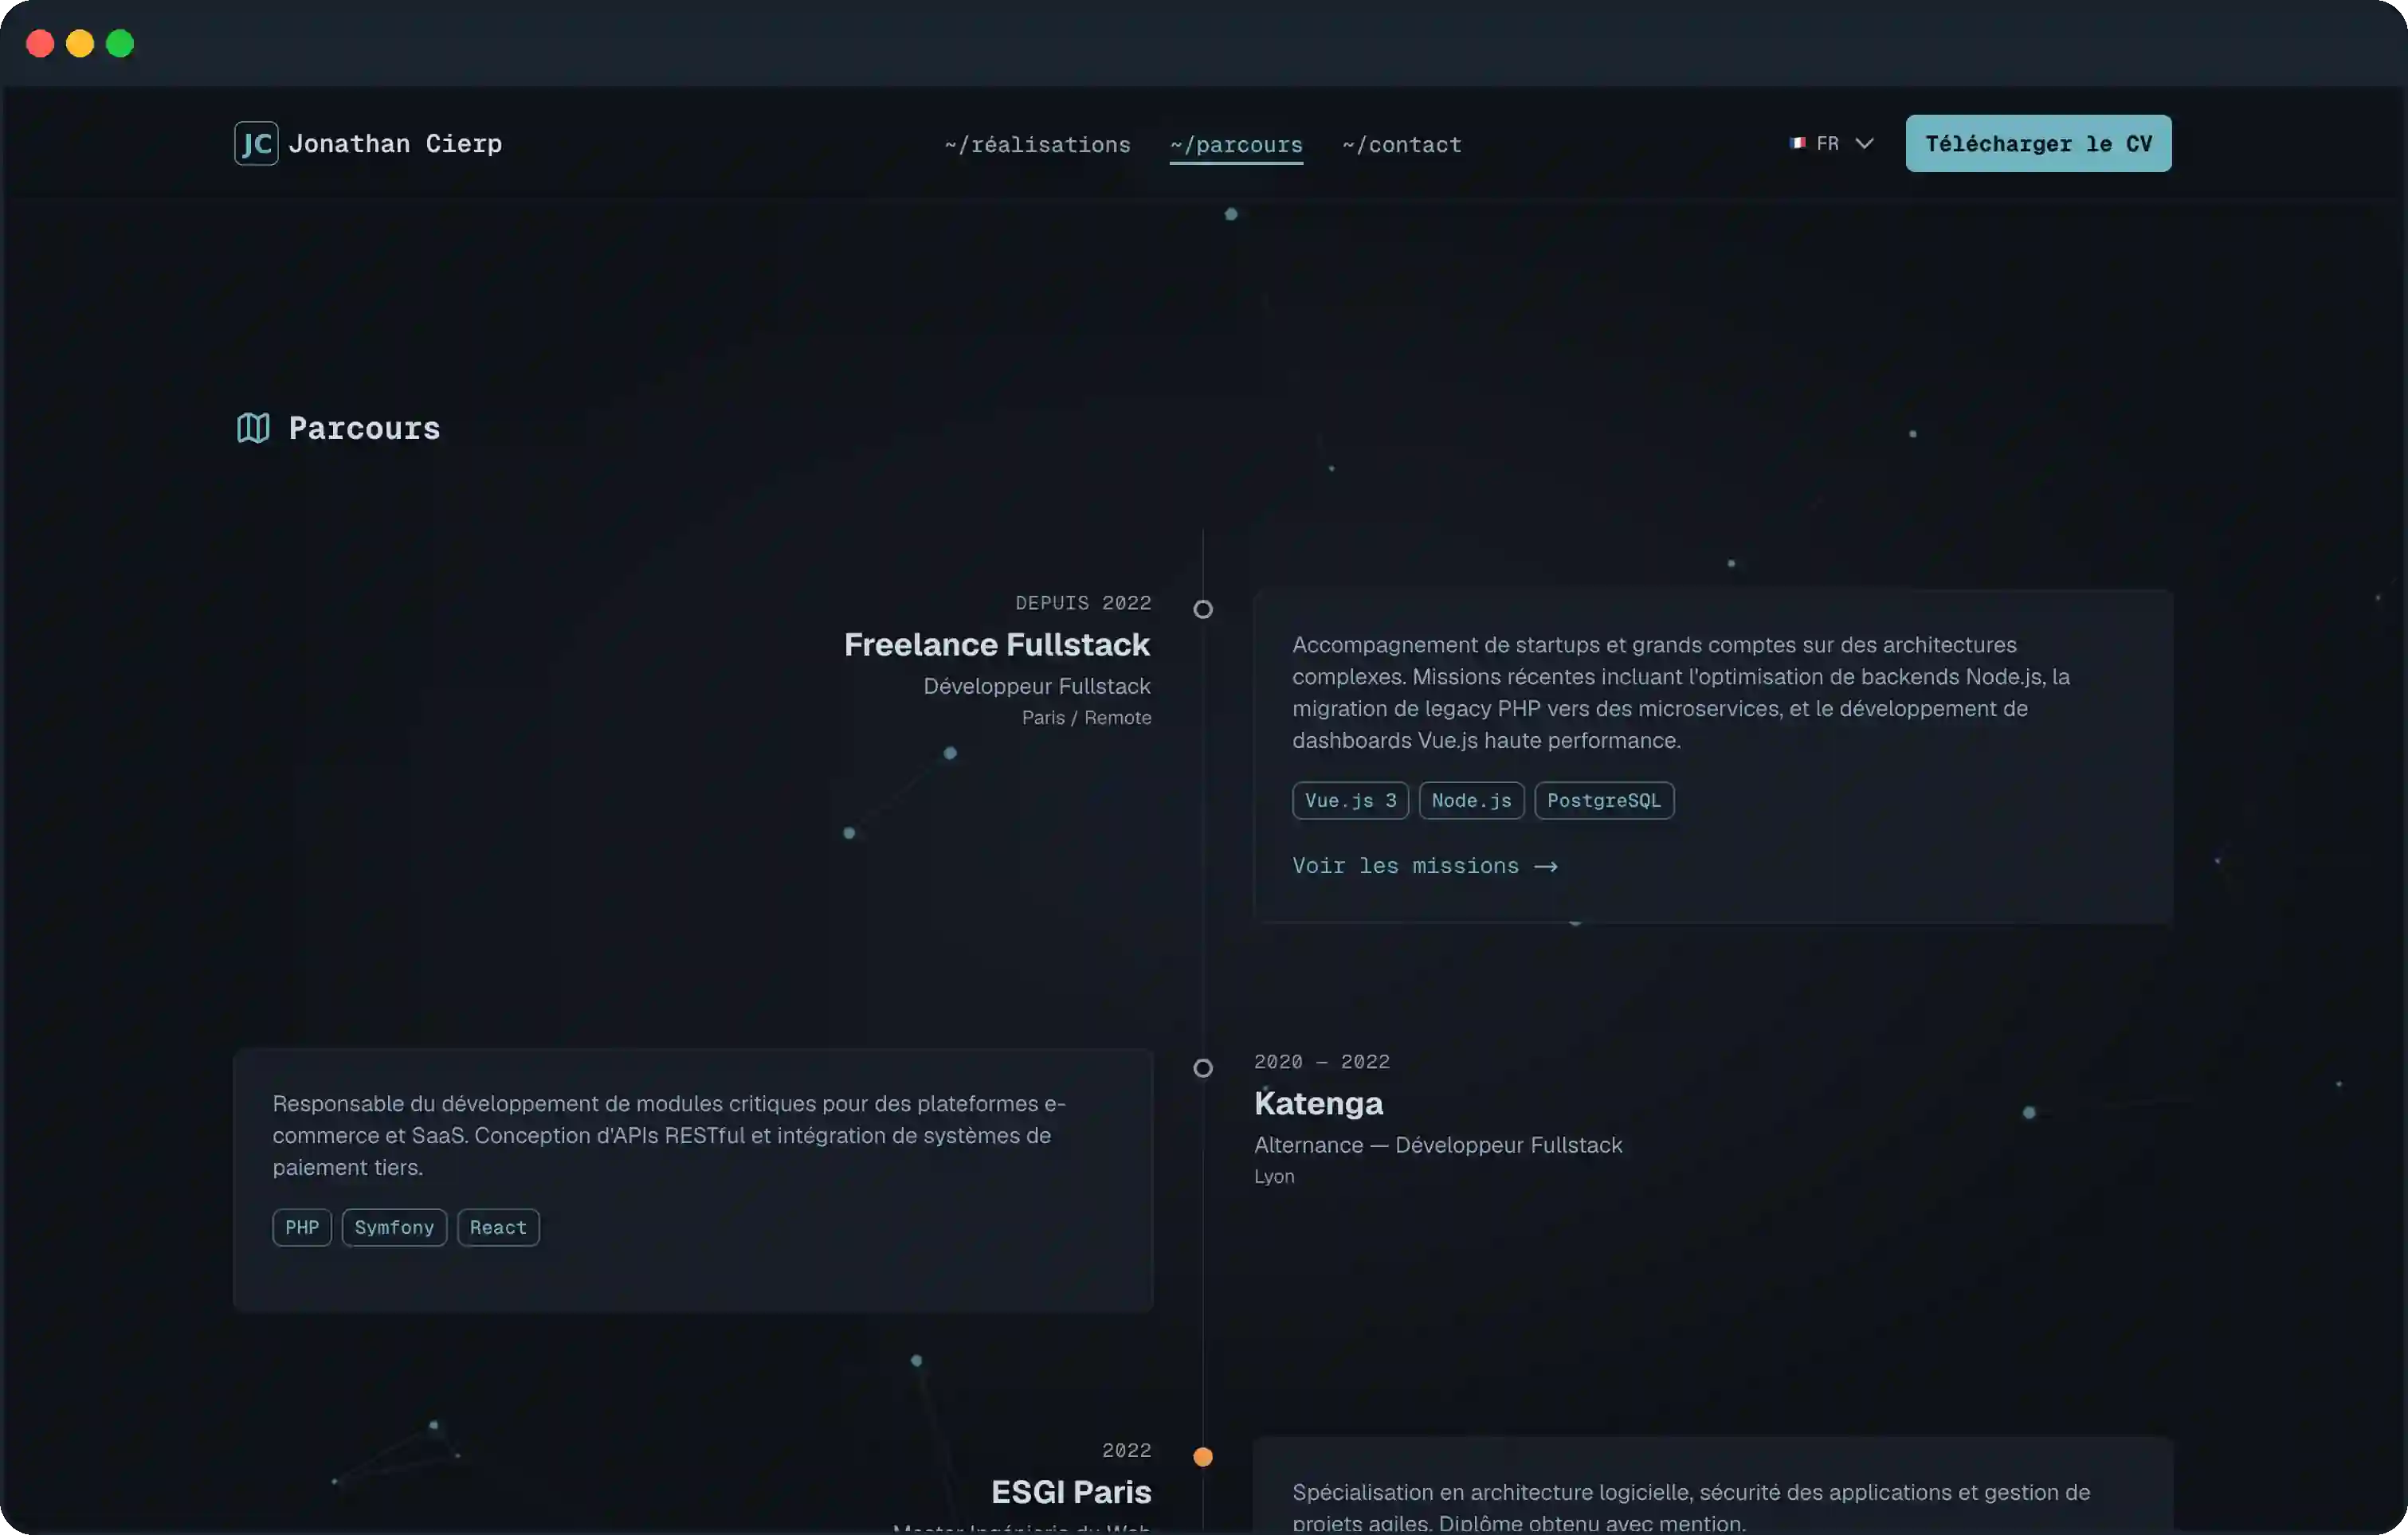Click the yellow macOS minimize window button

[80, 43]
